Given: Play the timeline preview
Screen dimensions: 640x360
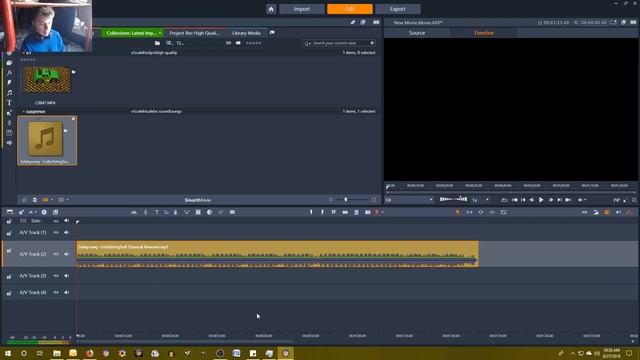Looking at the screenshot, I should pos(541,200).
